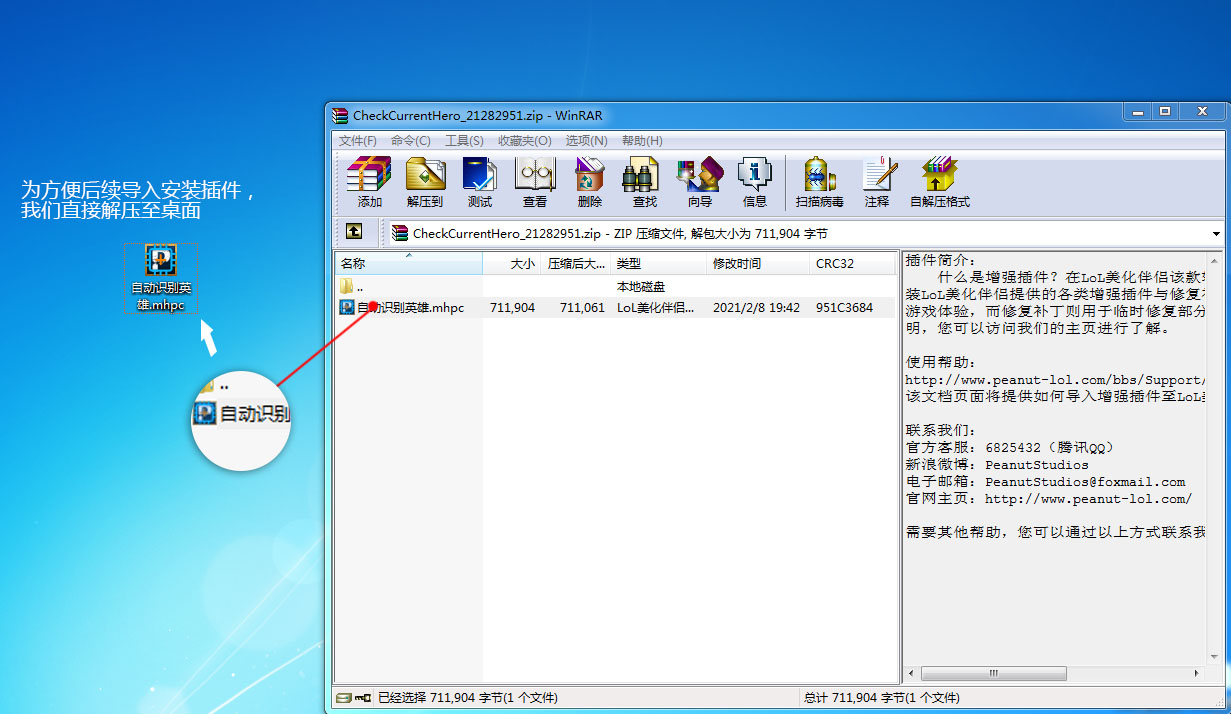
Task: Click the 本地磁盘 type cell
Action: coord(641,287)
